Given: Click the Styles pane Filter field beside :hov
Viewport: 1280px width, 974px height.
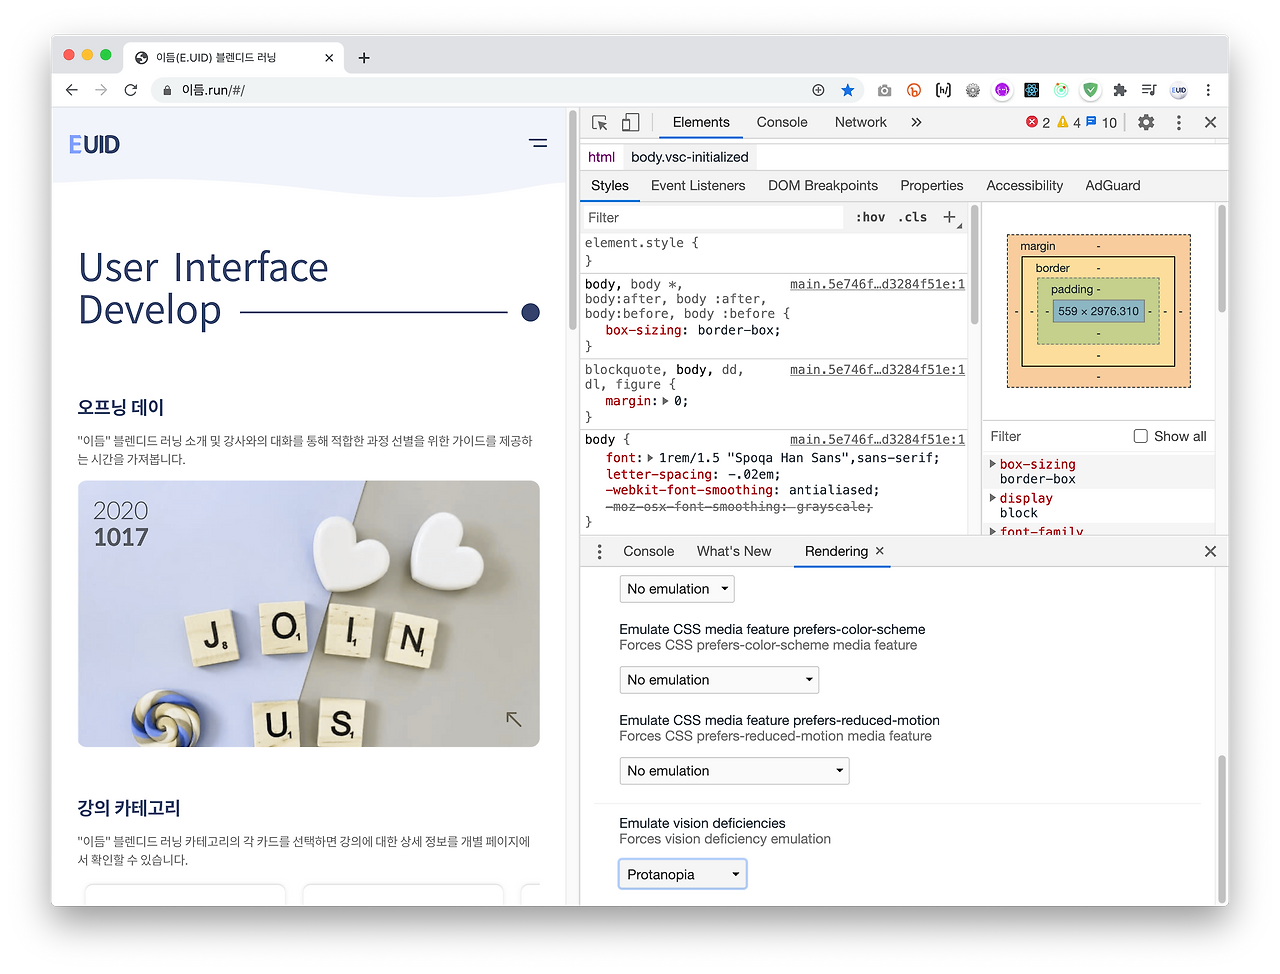Looking at the screenshot, I should click(715, 217).
